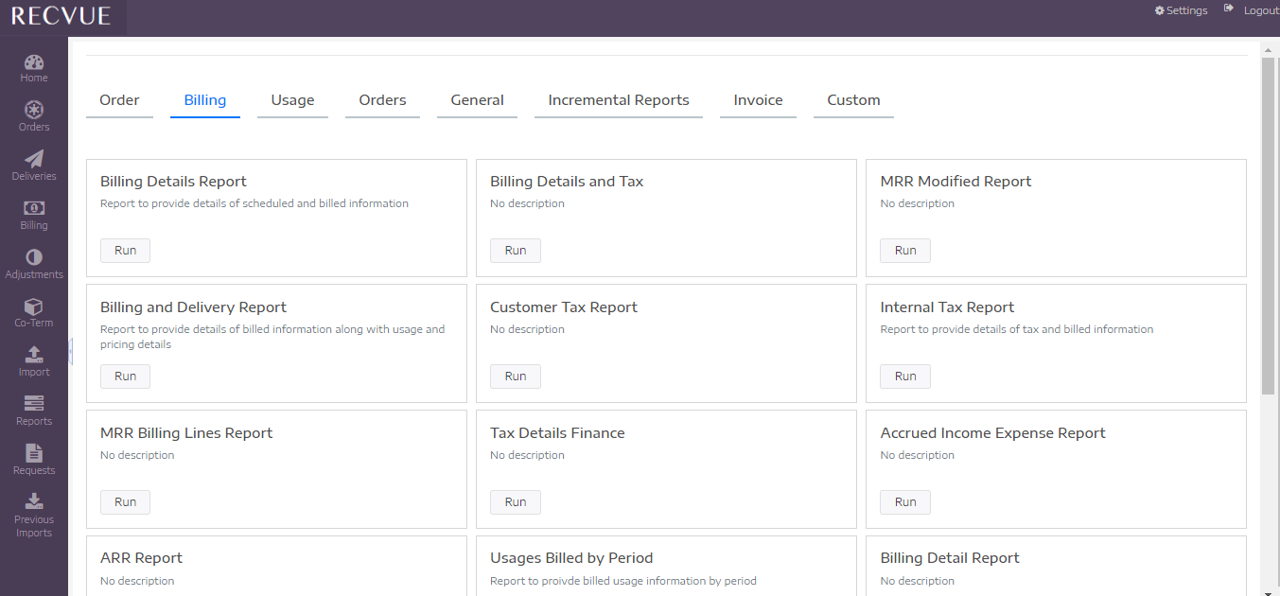Viewport: 1280px width, 596px height.
Task: Select the Billing sidebar icon
Action: click(x=34, y=208)
